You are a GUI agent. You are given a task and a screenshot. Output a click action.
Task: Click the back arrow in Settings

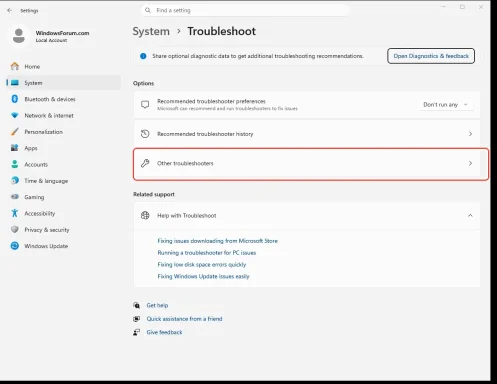[9, 10]
